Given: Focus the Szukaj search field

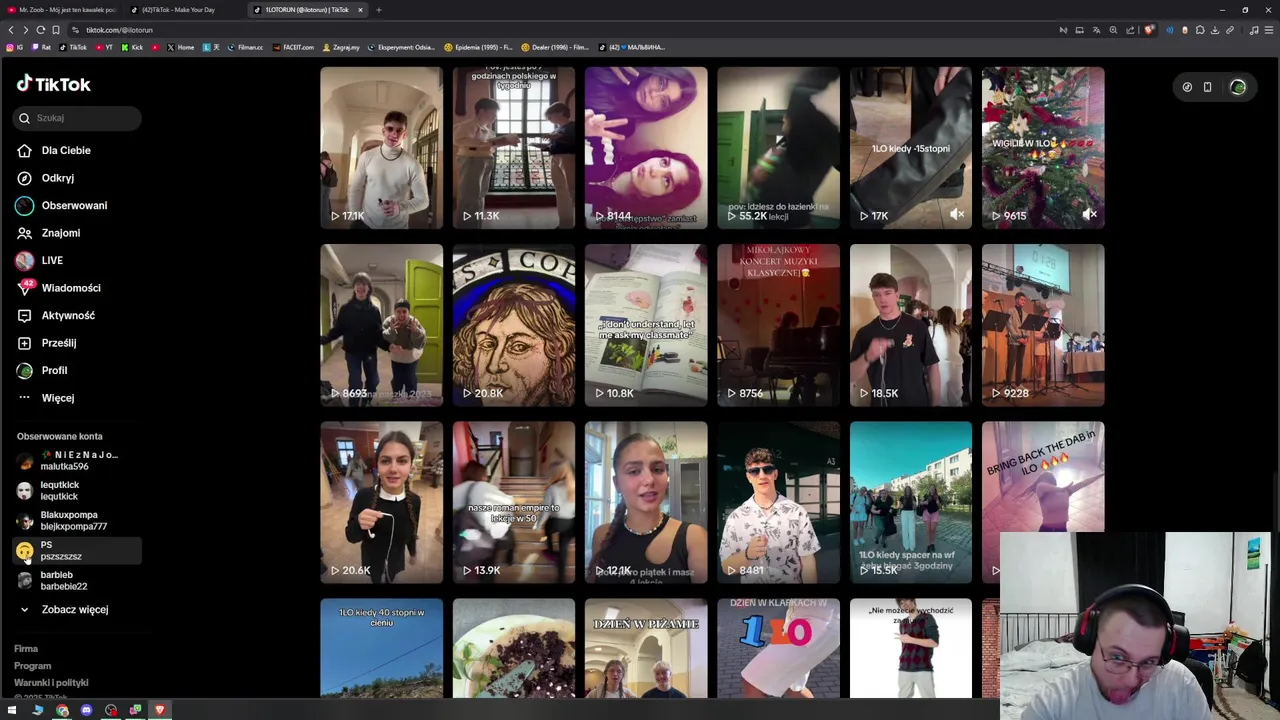Looking at the screenshot, I should [77, 118].
